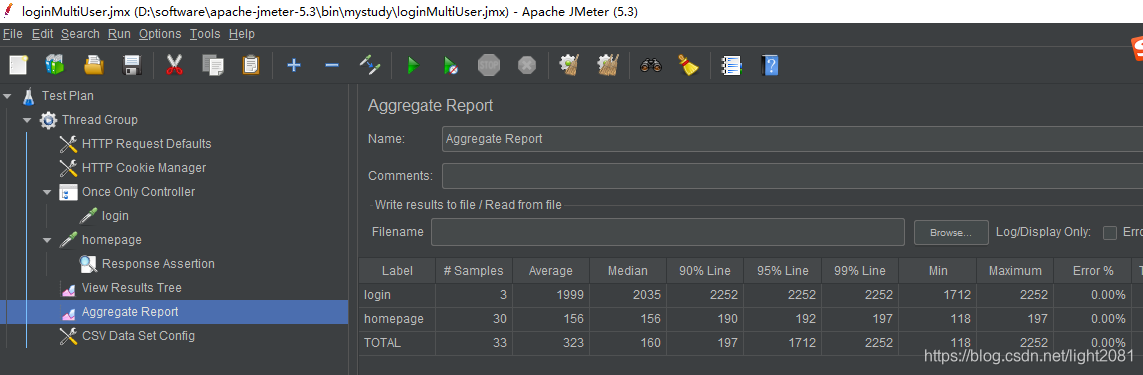The width and height of the screenshot is (1143, 375).
Task: Expand all nodes with plus icon
Action: click(x=294, y=66)
